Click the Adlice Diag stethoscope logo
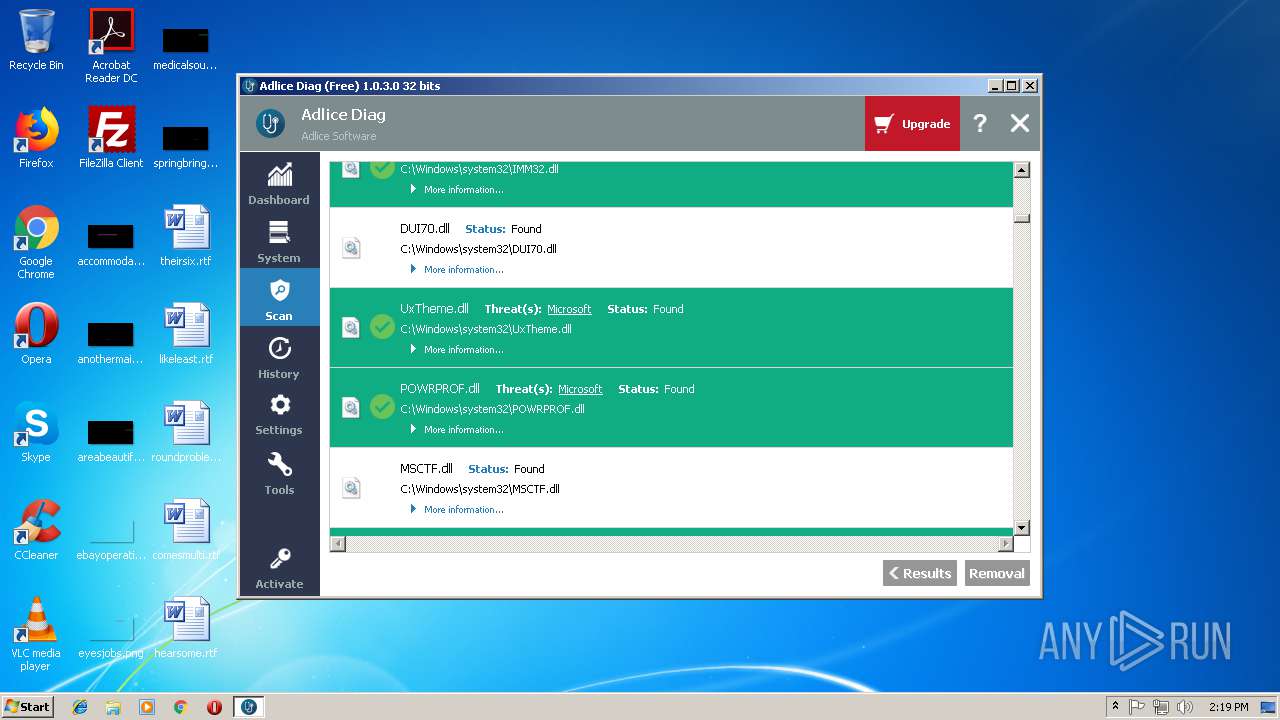 pyautogui.click(x=269, y=123)
